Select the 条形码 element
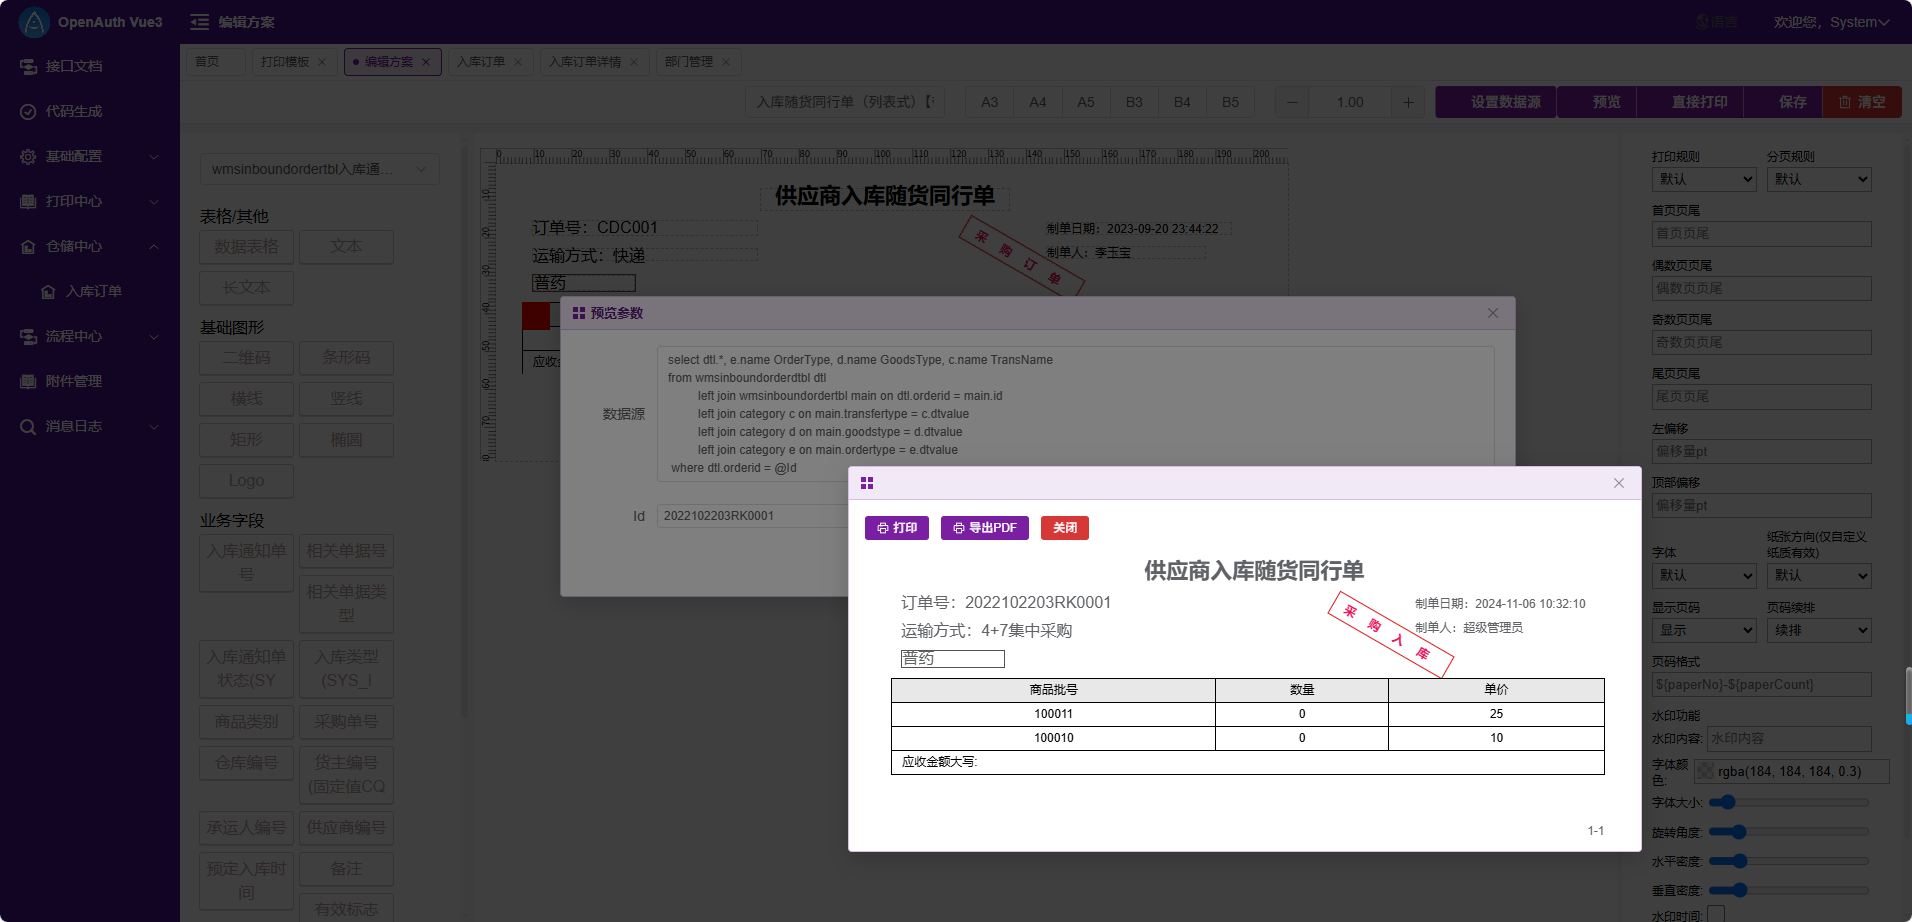Screen dimensions: 1912x922 pyautogui.click(x=346, y=358)
